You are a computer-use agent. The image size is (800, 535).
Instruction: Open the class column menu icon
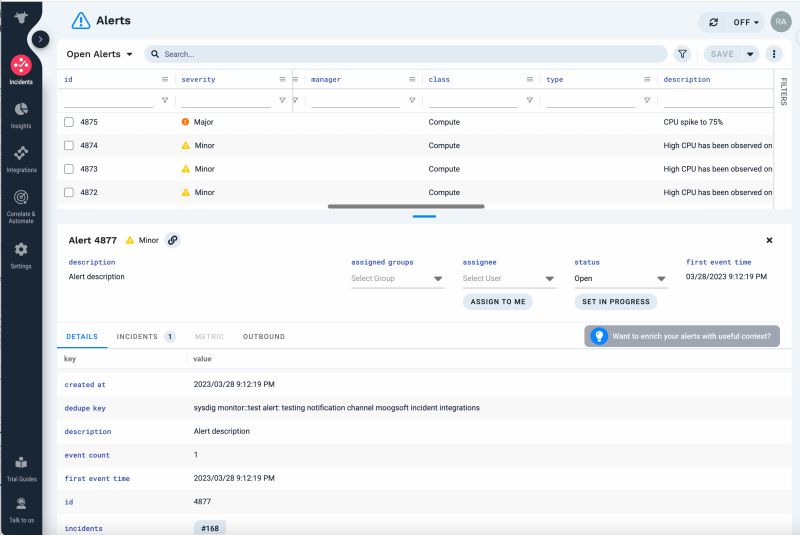[x=530, y=80]
